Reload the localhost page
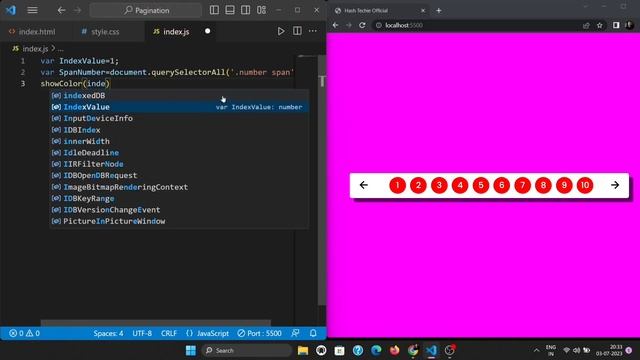The width and height of the screenshot is (640, 360). click(x=362, y=25)
